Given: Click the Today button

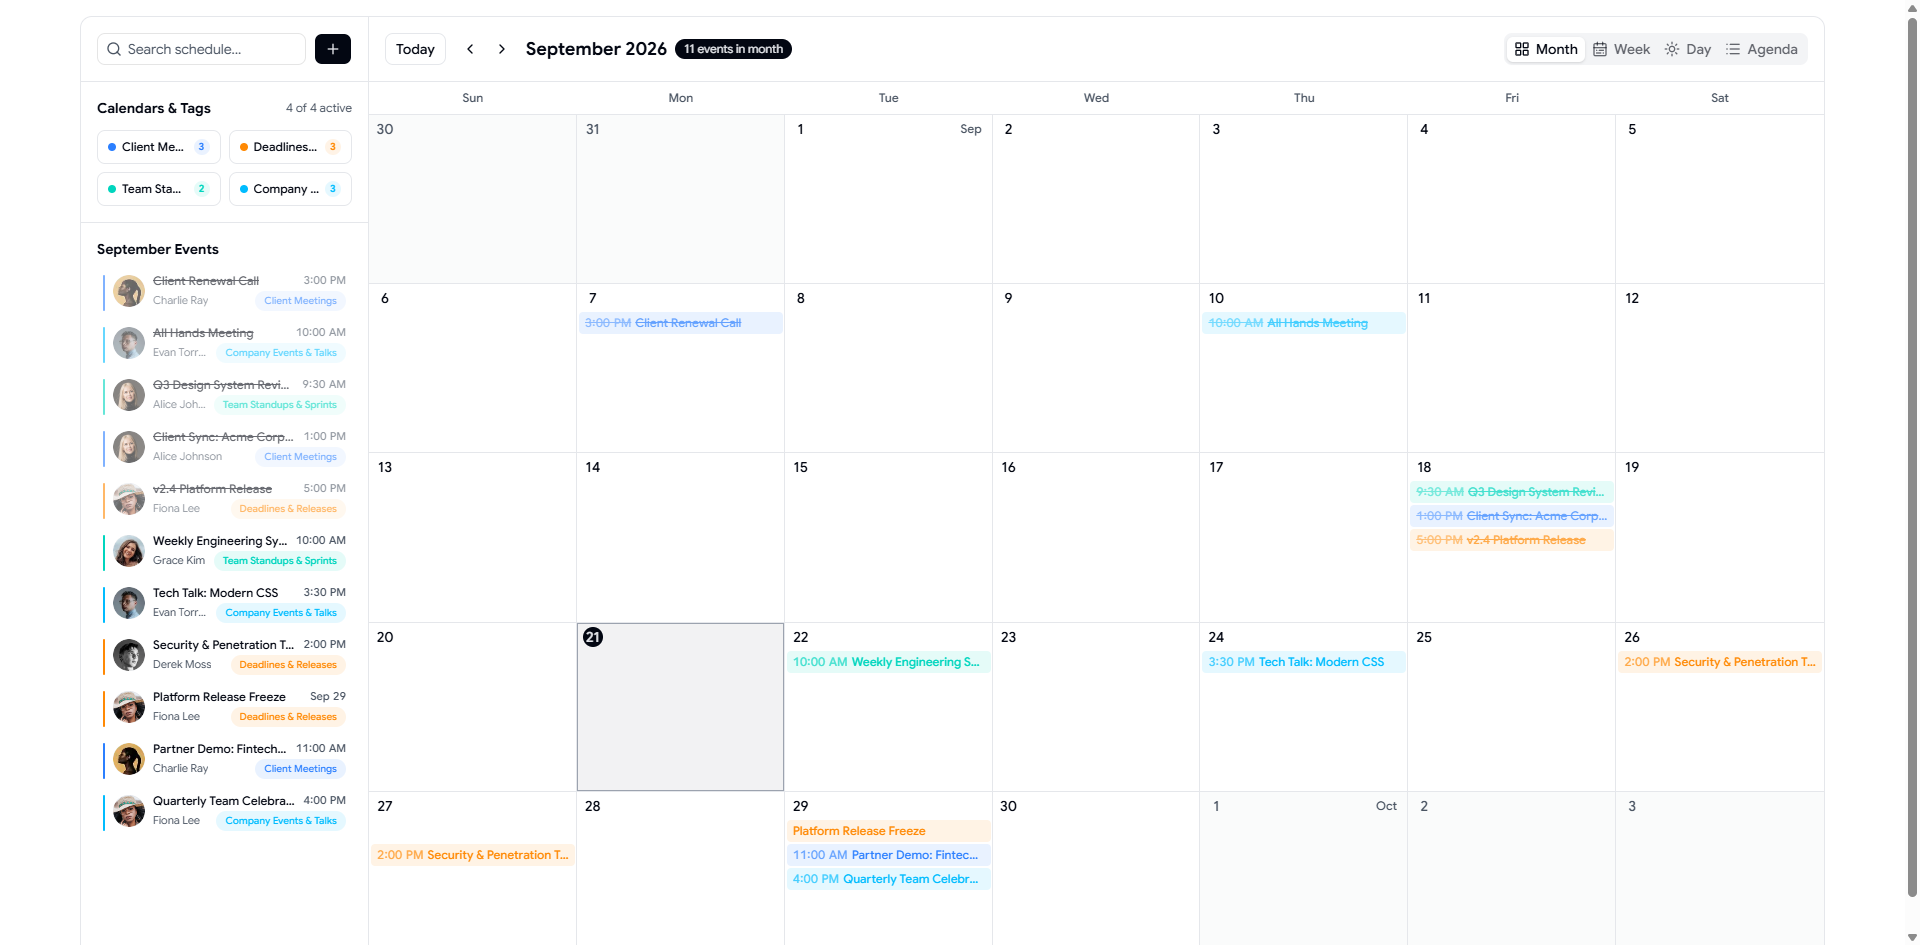Looking at the screenshot, I should (415, 49).
